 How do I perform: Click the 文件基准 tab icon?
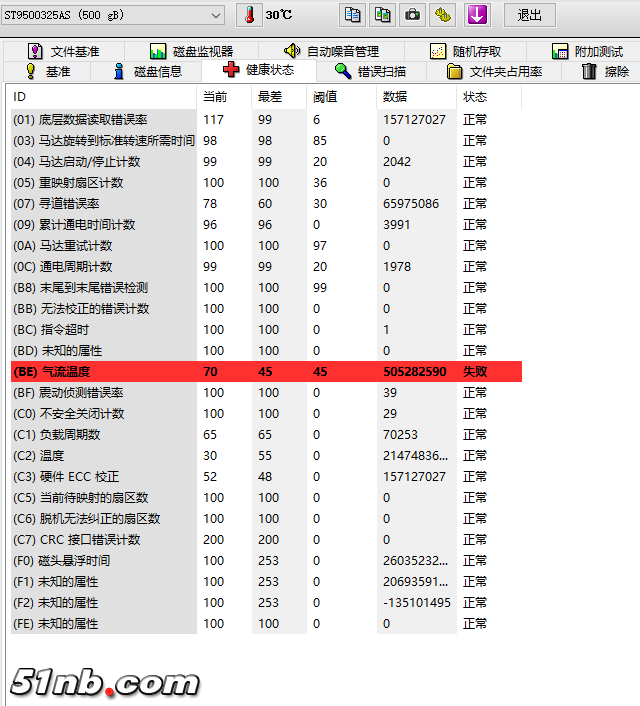(35, 51)
